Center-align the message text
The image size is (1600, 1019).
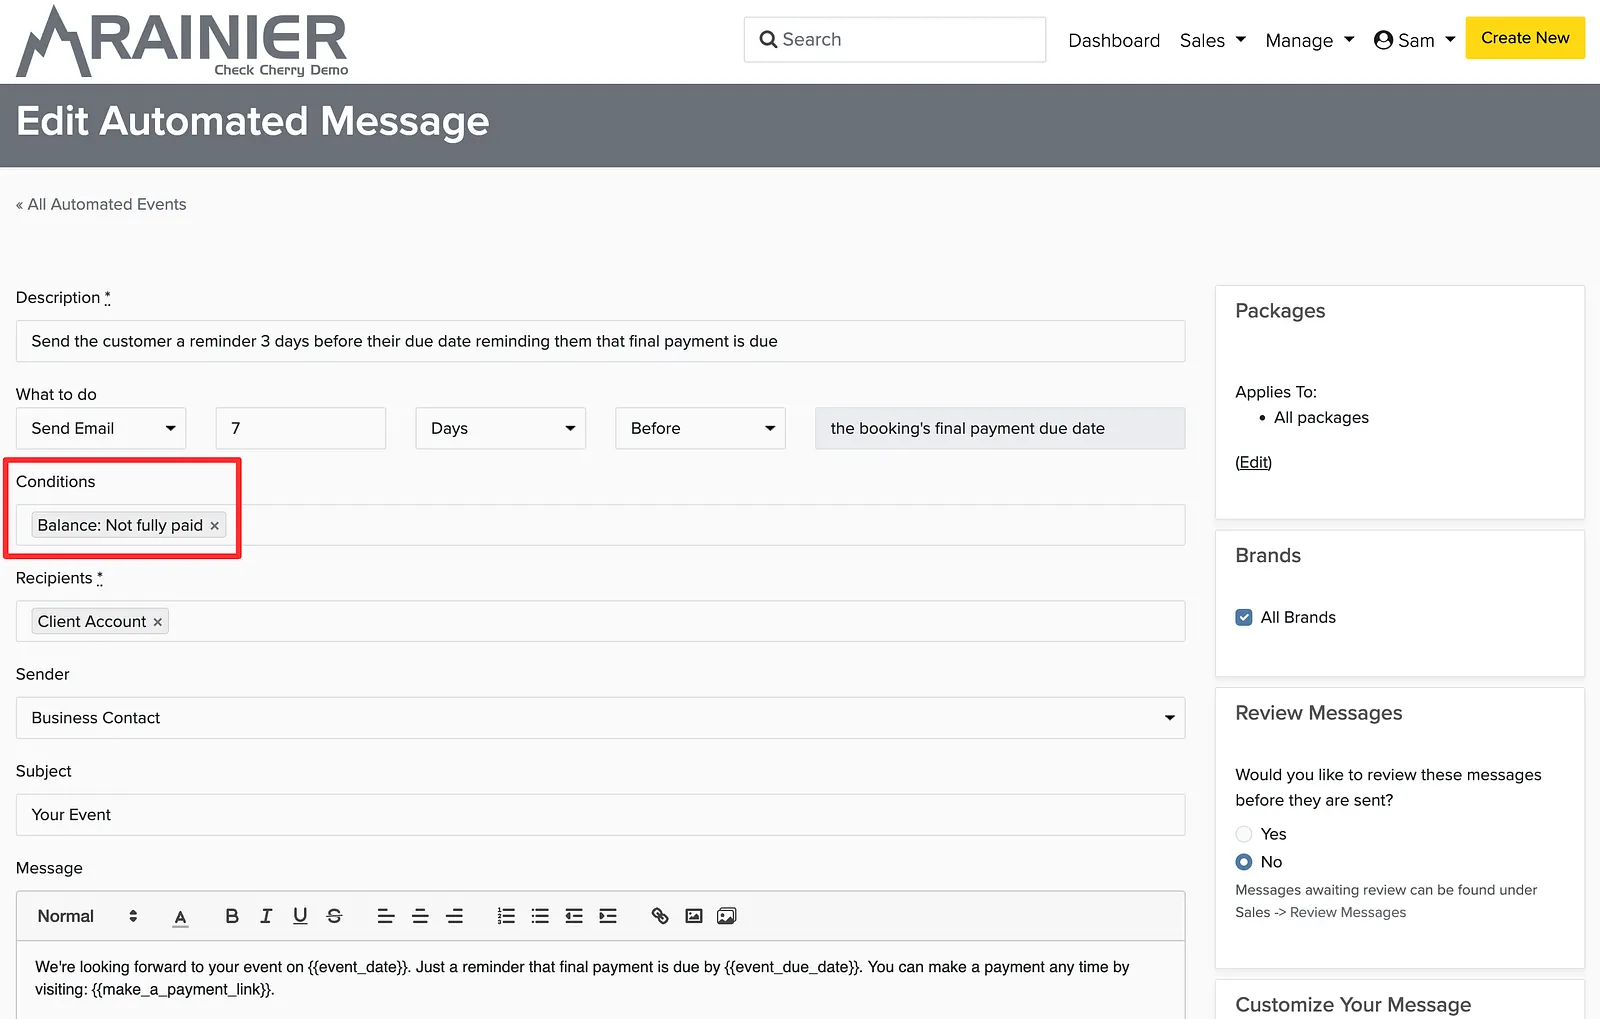pos(420,916)
